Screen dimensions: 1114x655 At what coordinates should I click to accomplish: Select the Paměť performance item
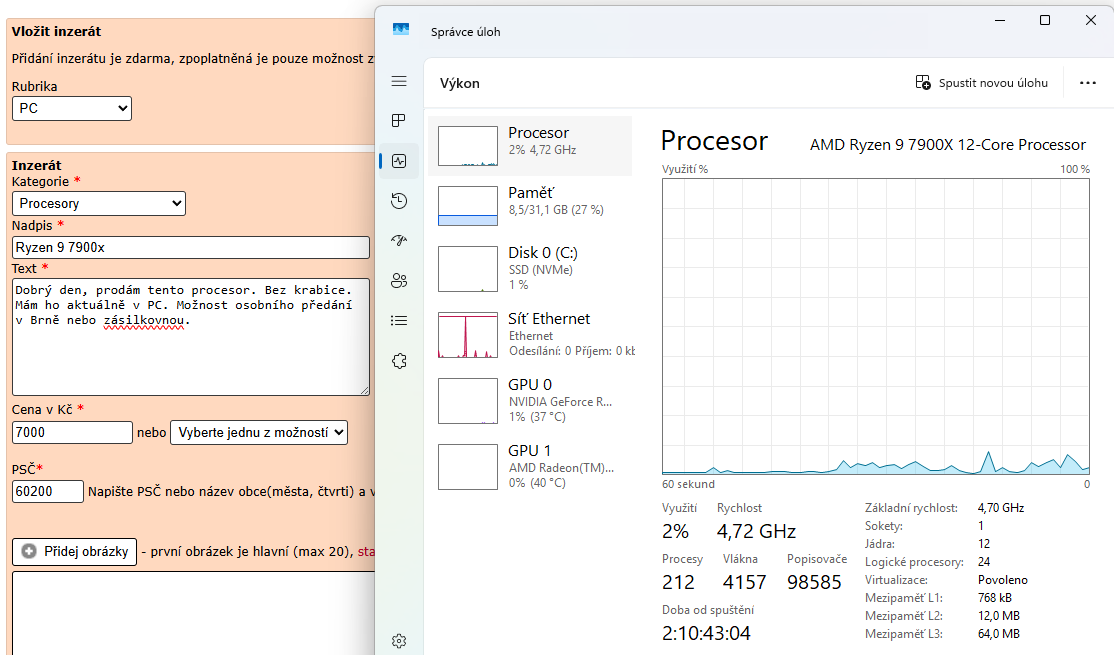(x=530, y=205)
